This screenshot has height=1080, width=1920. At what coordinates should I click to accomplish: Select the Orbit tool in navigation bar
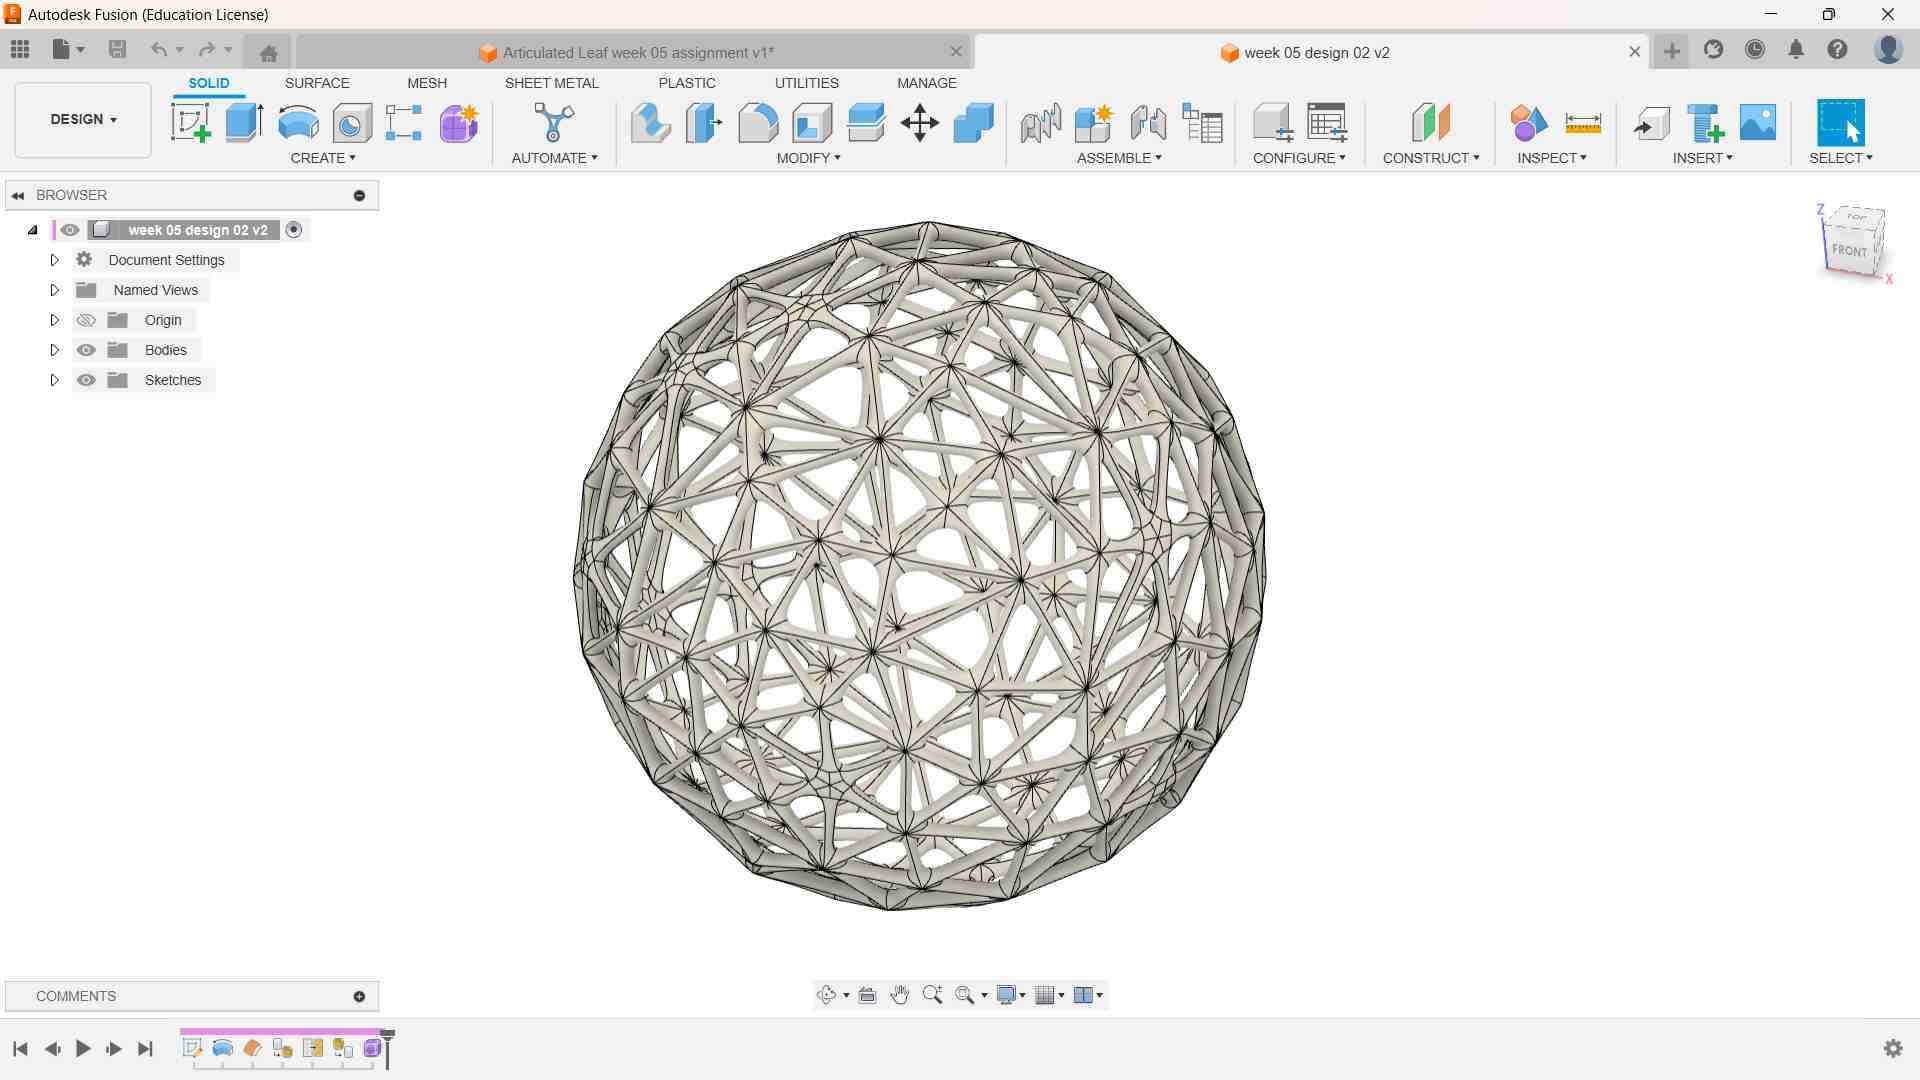point(826,995)
